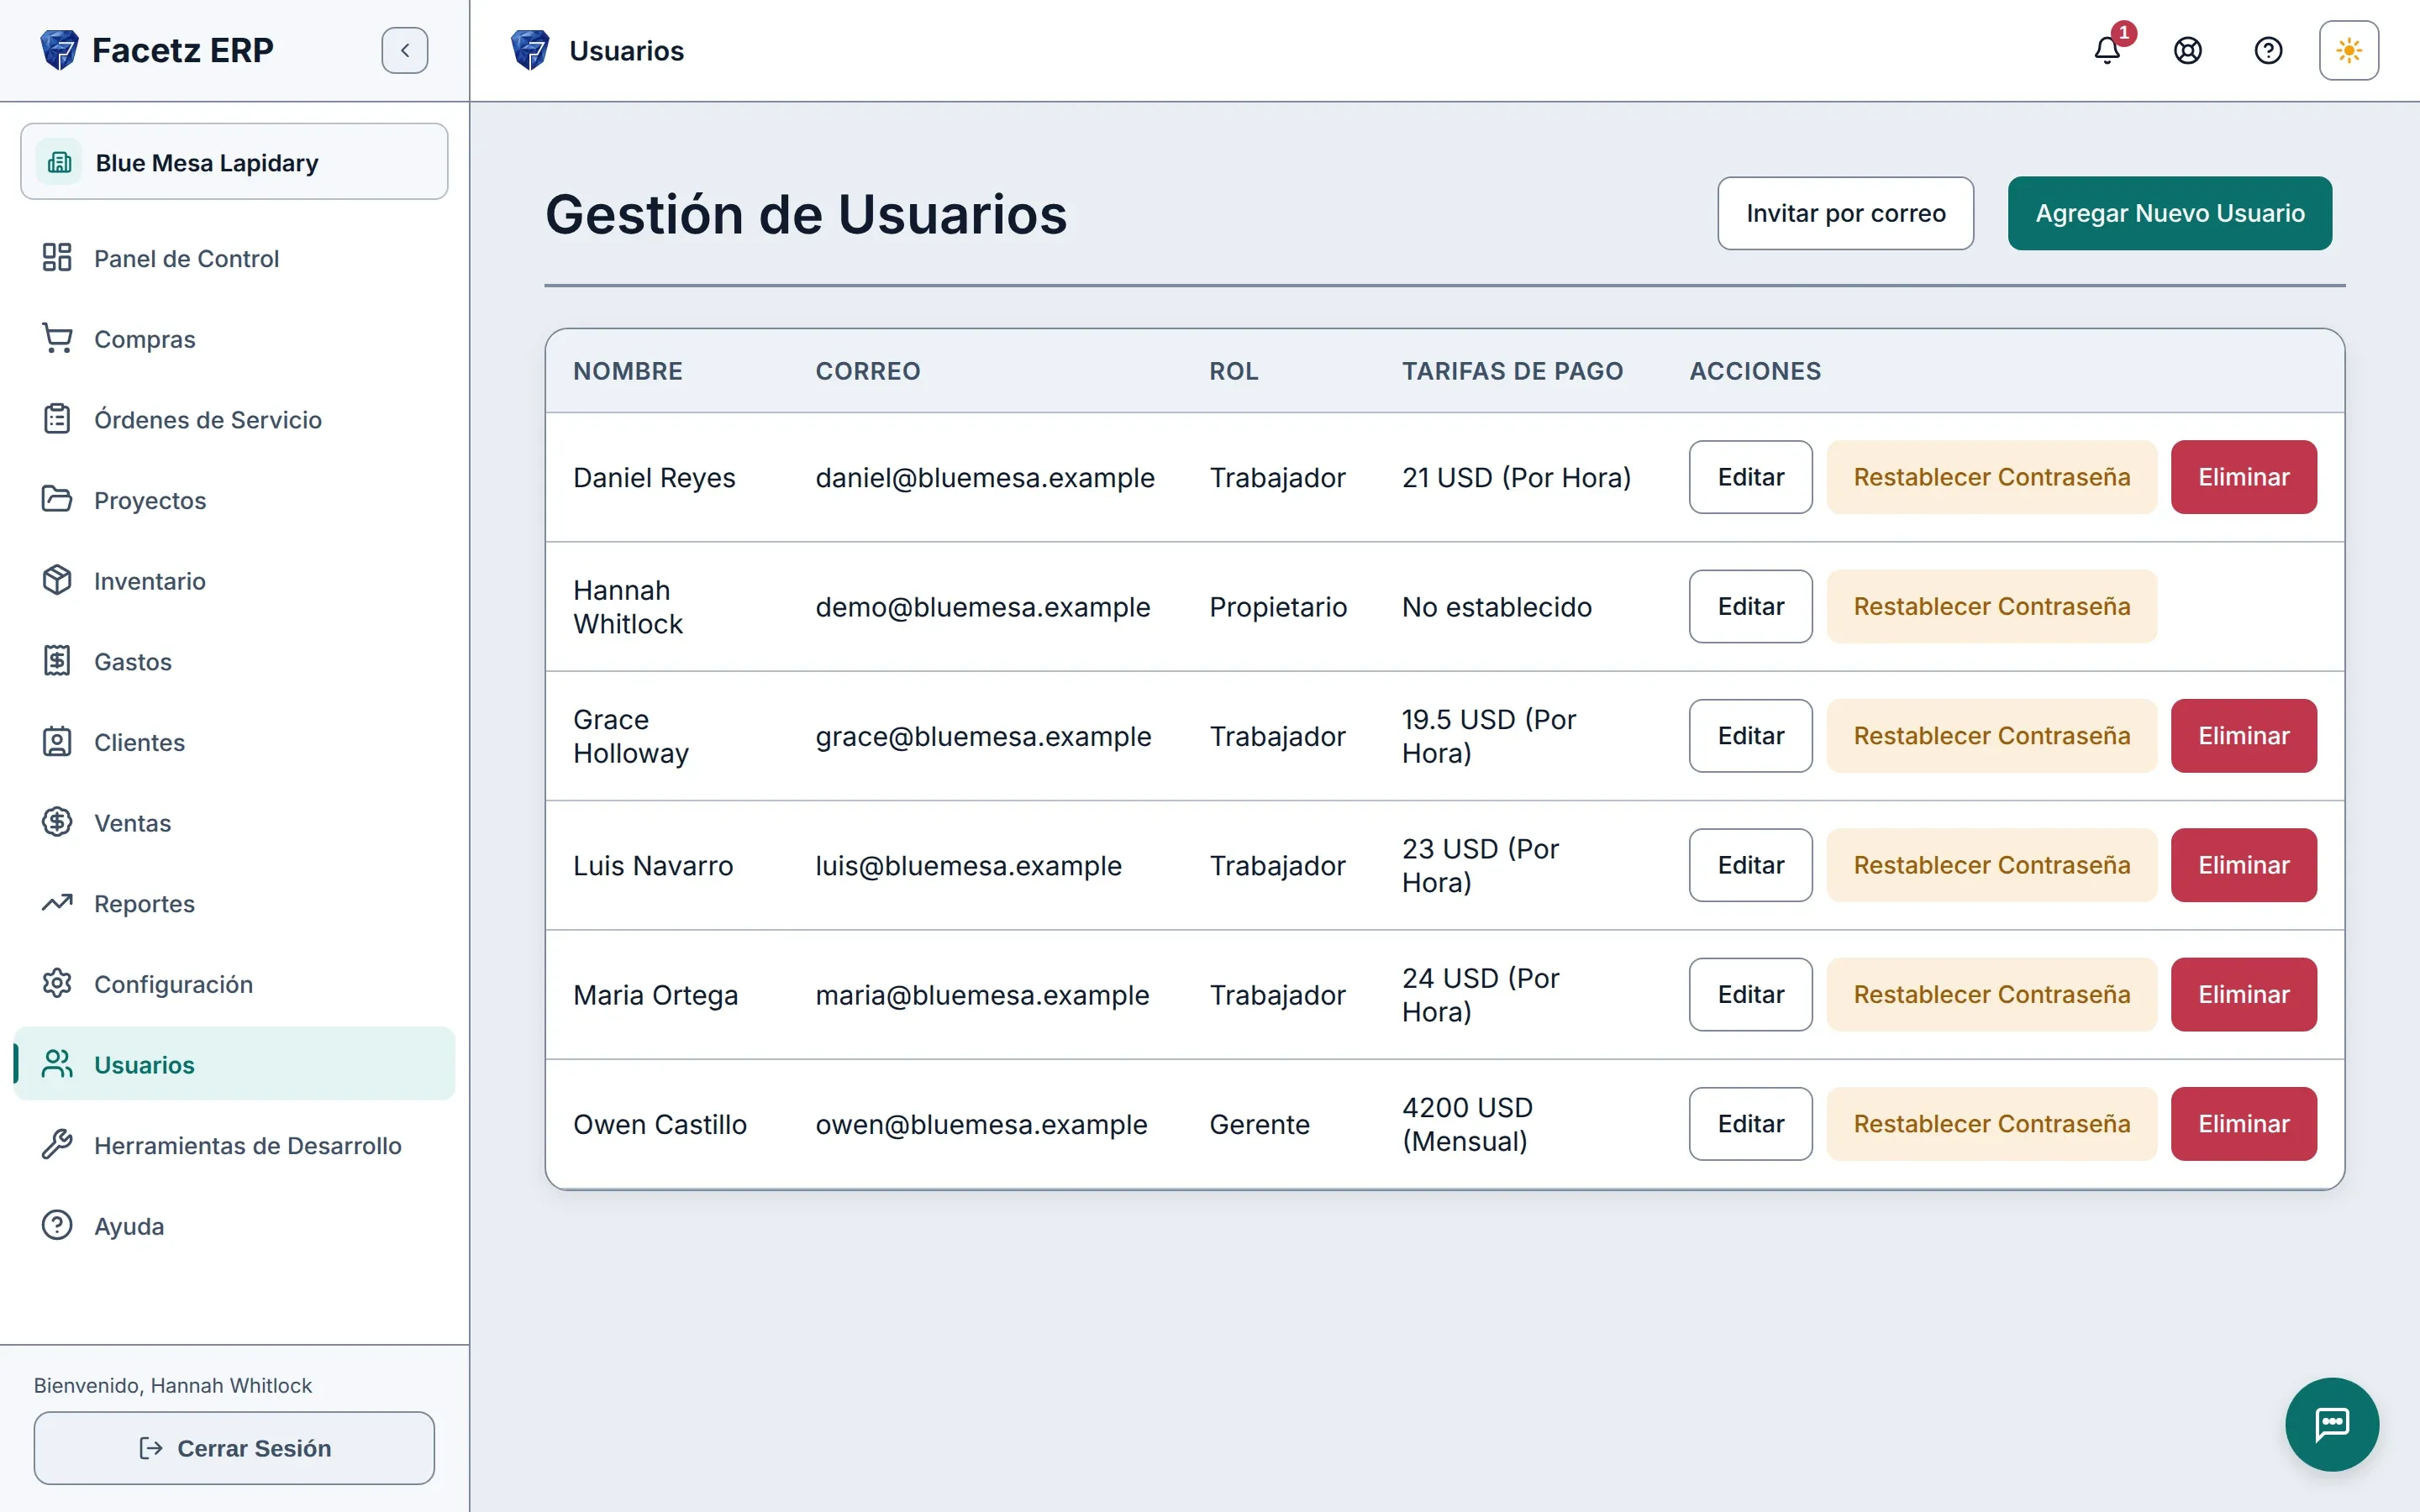Edit Grace Holloway user
The image size is (2420, 1512).
click(x=1750, y=736)
